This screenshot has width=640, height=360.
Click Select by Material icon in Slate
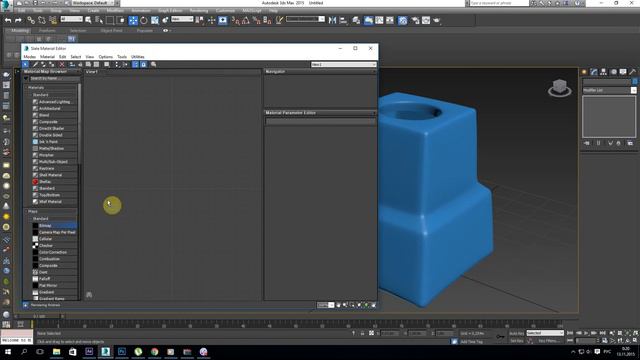click(x=153, y=64)
